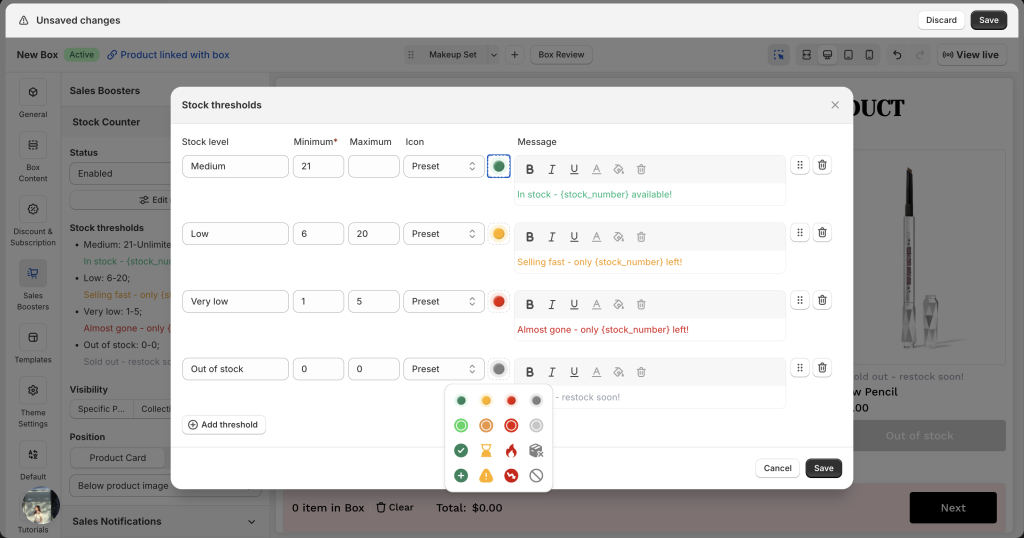Grab the drag handle of the Low row
The width and height of the screenshot is (1024, 538).
(x=800, y=233)
